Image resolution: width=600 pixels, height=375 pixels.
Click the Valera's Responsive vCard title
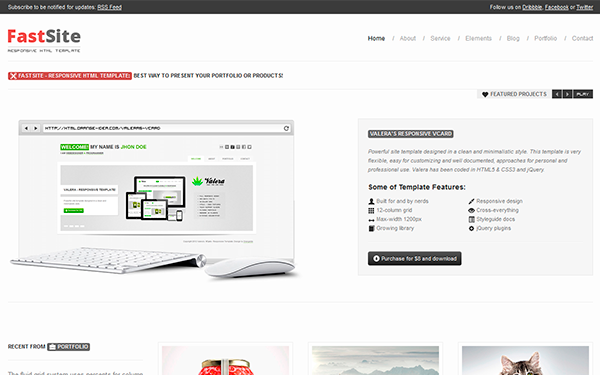tap(411, 134)
